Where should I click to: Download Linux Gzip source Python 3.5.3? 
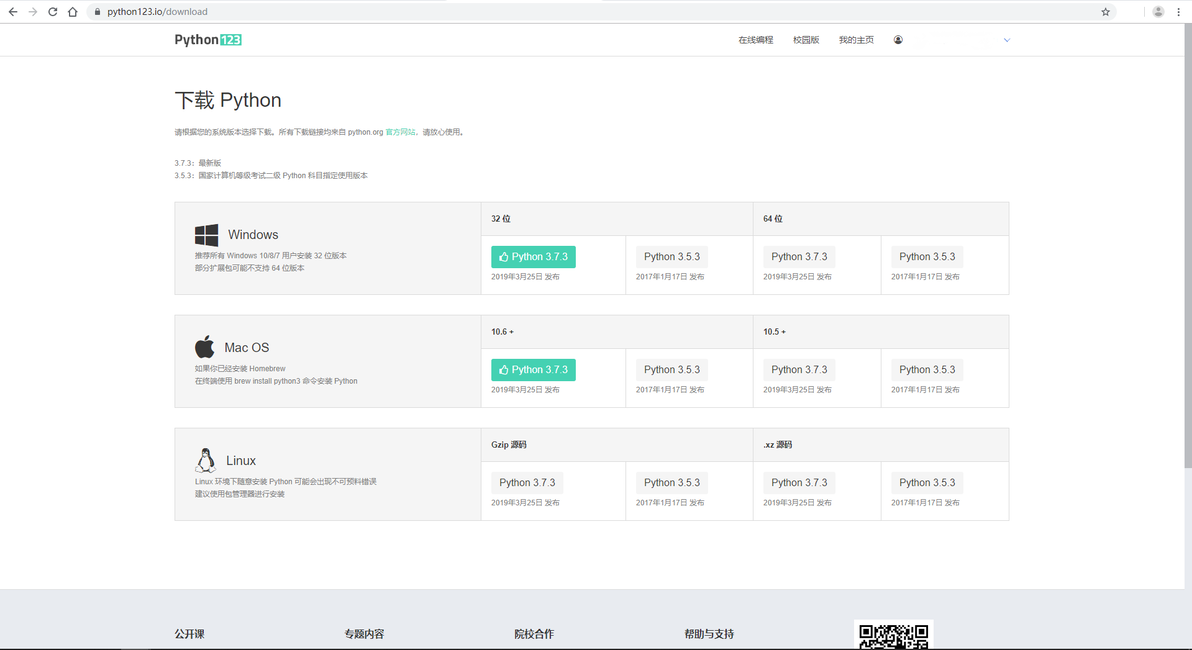(672, 483)
